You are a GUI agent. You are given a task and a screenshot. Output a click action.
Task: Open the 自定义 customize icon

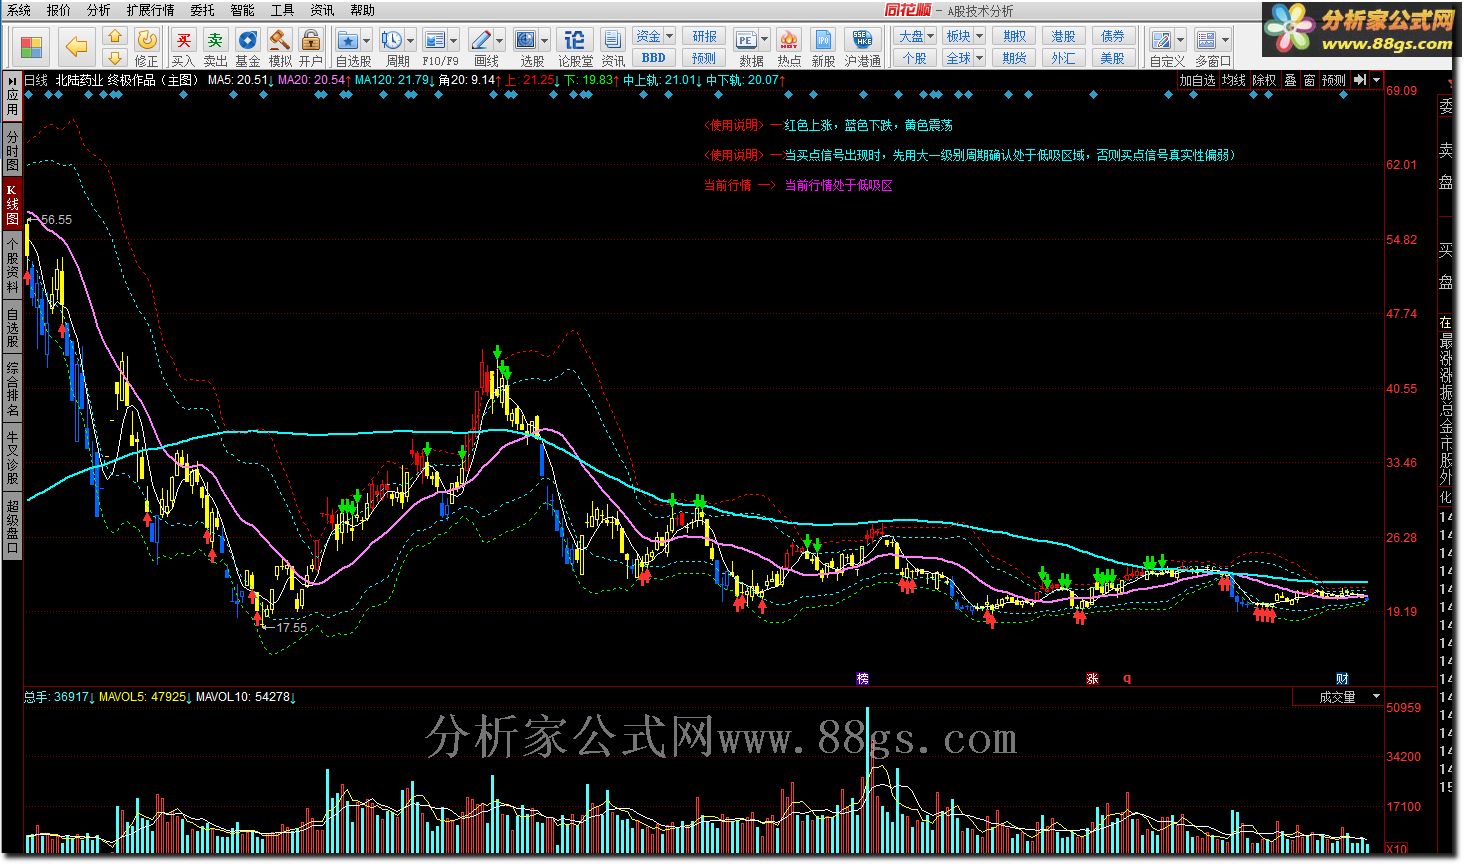pyautogui.click(x=1162, y=40)
